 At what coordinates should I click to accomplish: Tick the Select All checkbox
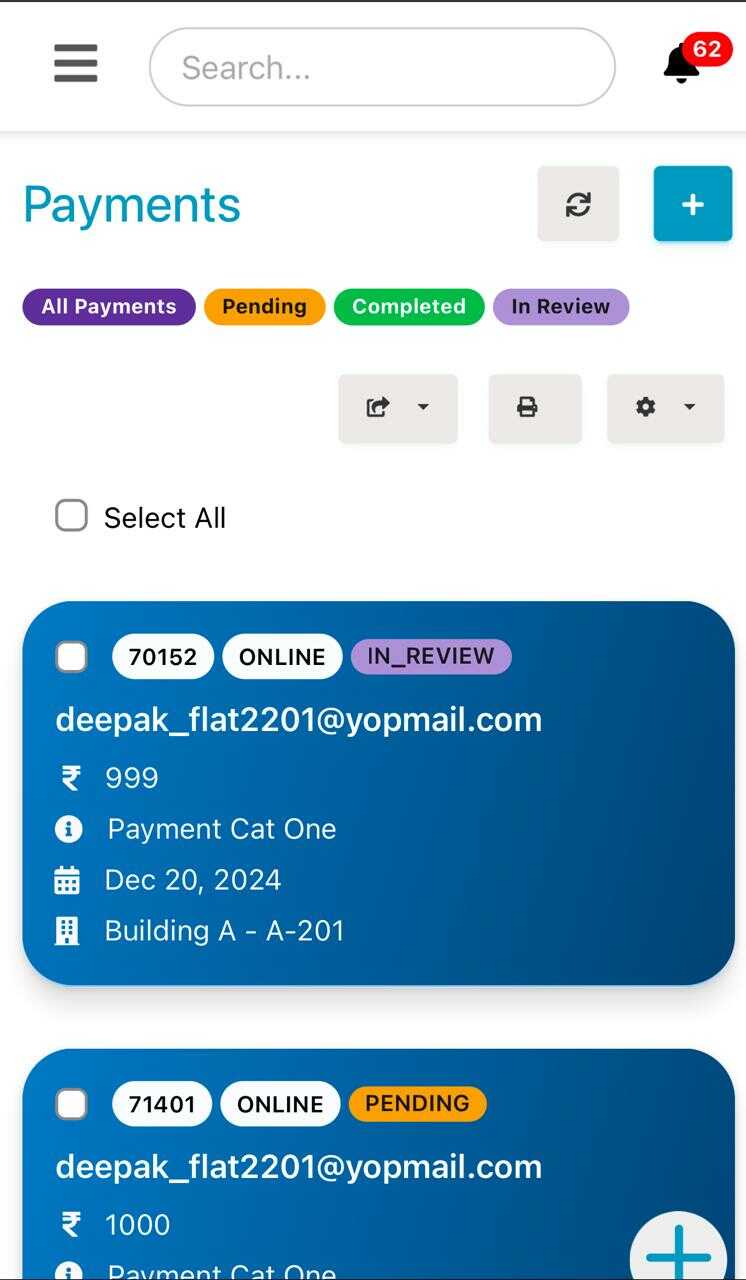71,516
